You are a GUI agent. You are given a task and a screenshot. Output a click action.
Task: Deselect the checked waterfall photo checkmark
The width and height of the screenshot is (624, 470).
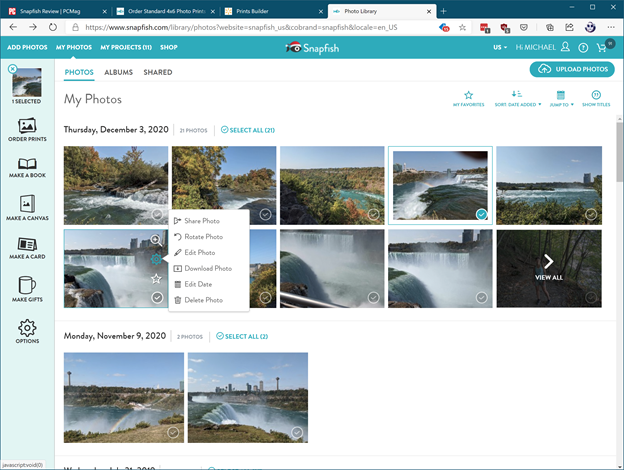pyautogui.click(x=481, y=214)
